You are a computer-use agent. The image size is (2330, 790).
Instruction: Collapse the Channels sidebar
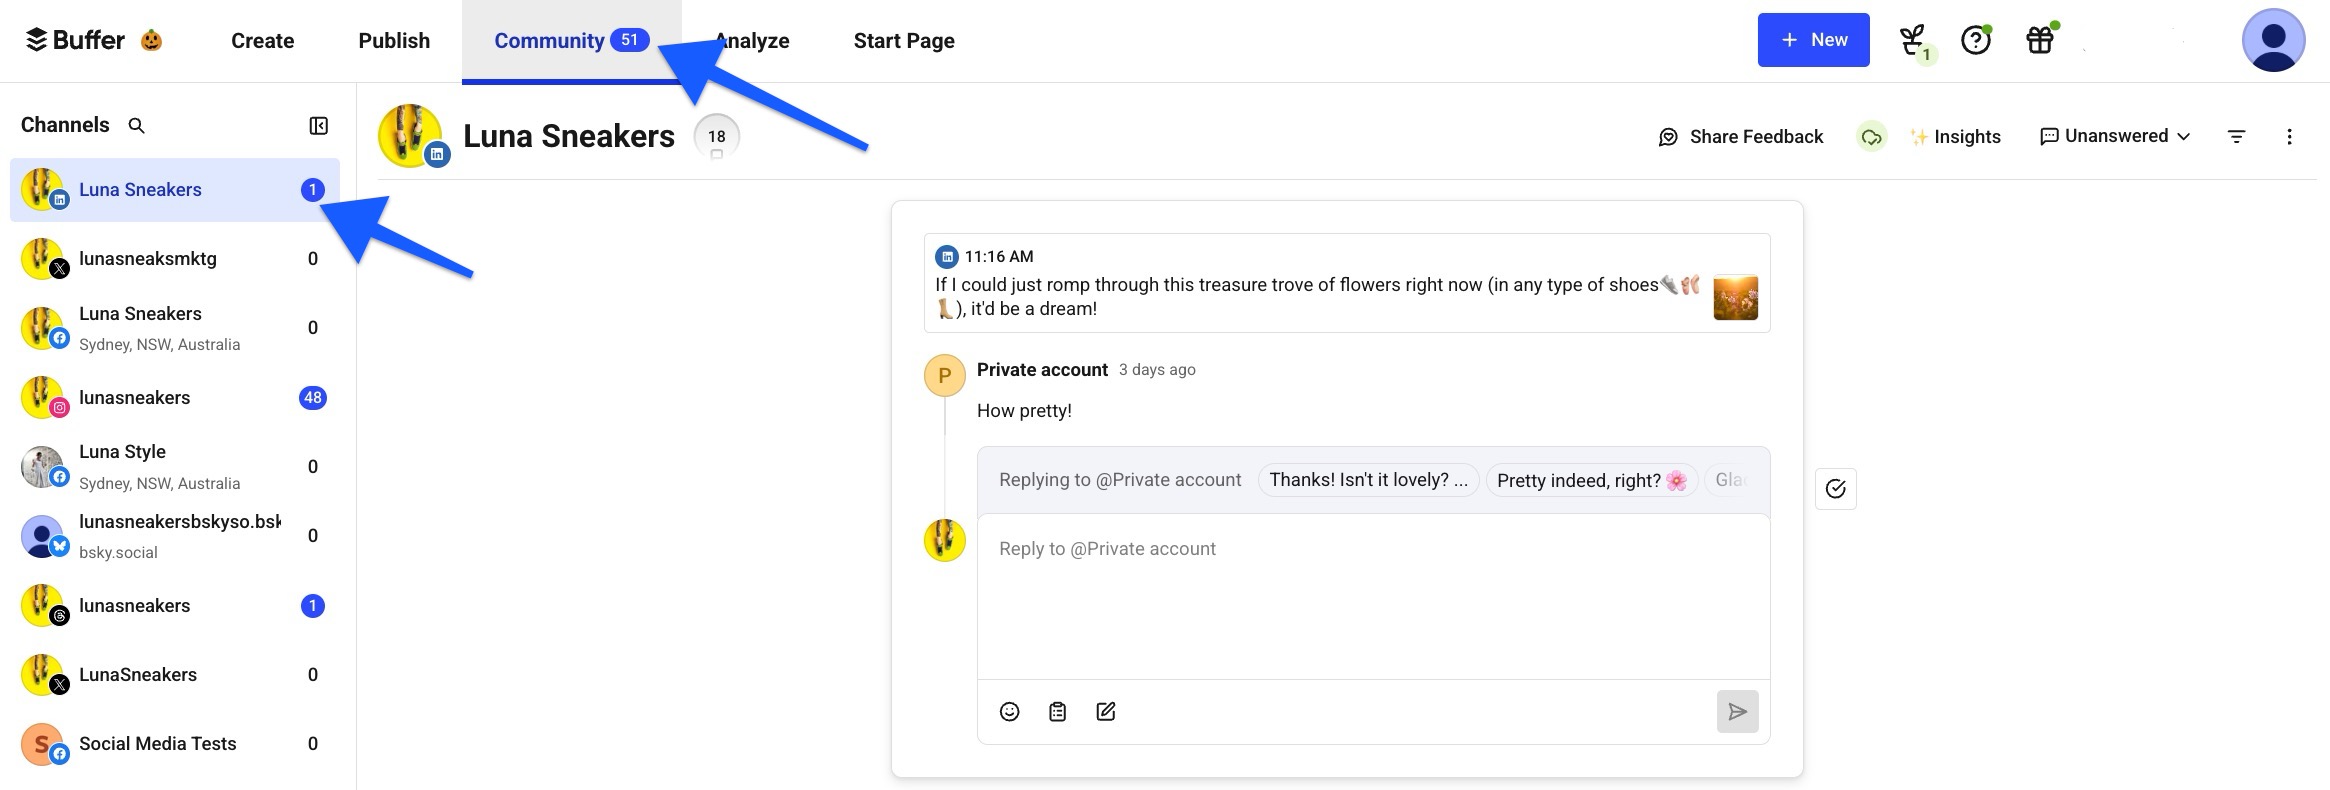(318, 126)
